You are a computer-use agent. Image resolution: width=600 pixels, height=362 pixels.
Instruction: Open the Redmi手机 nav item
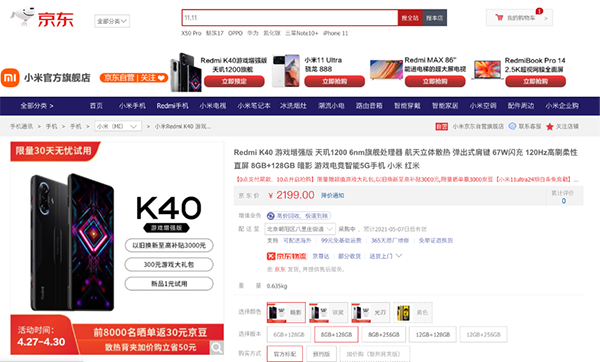(x=172, y=106)
